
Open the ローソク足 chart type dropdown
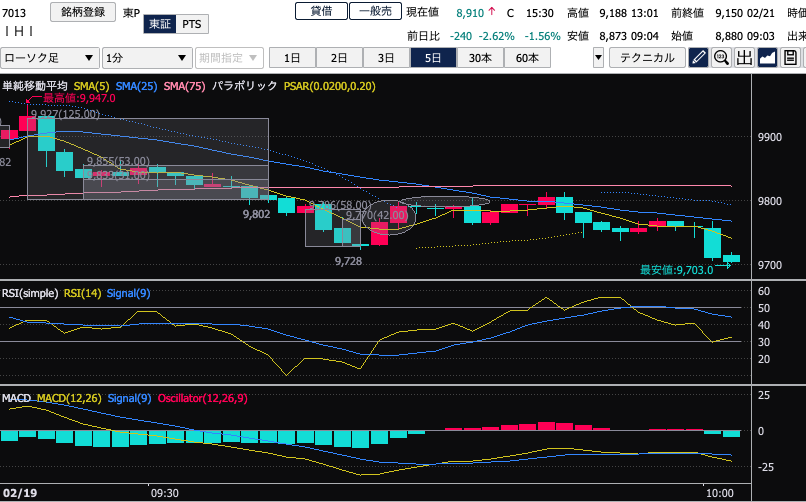(x=50, y=57)
